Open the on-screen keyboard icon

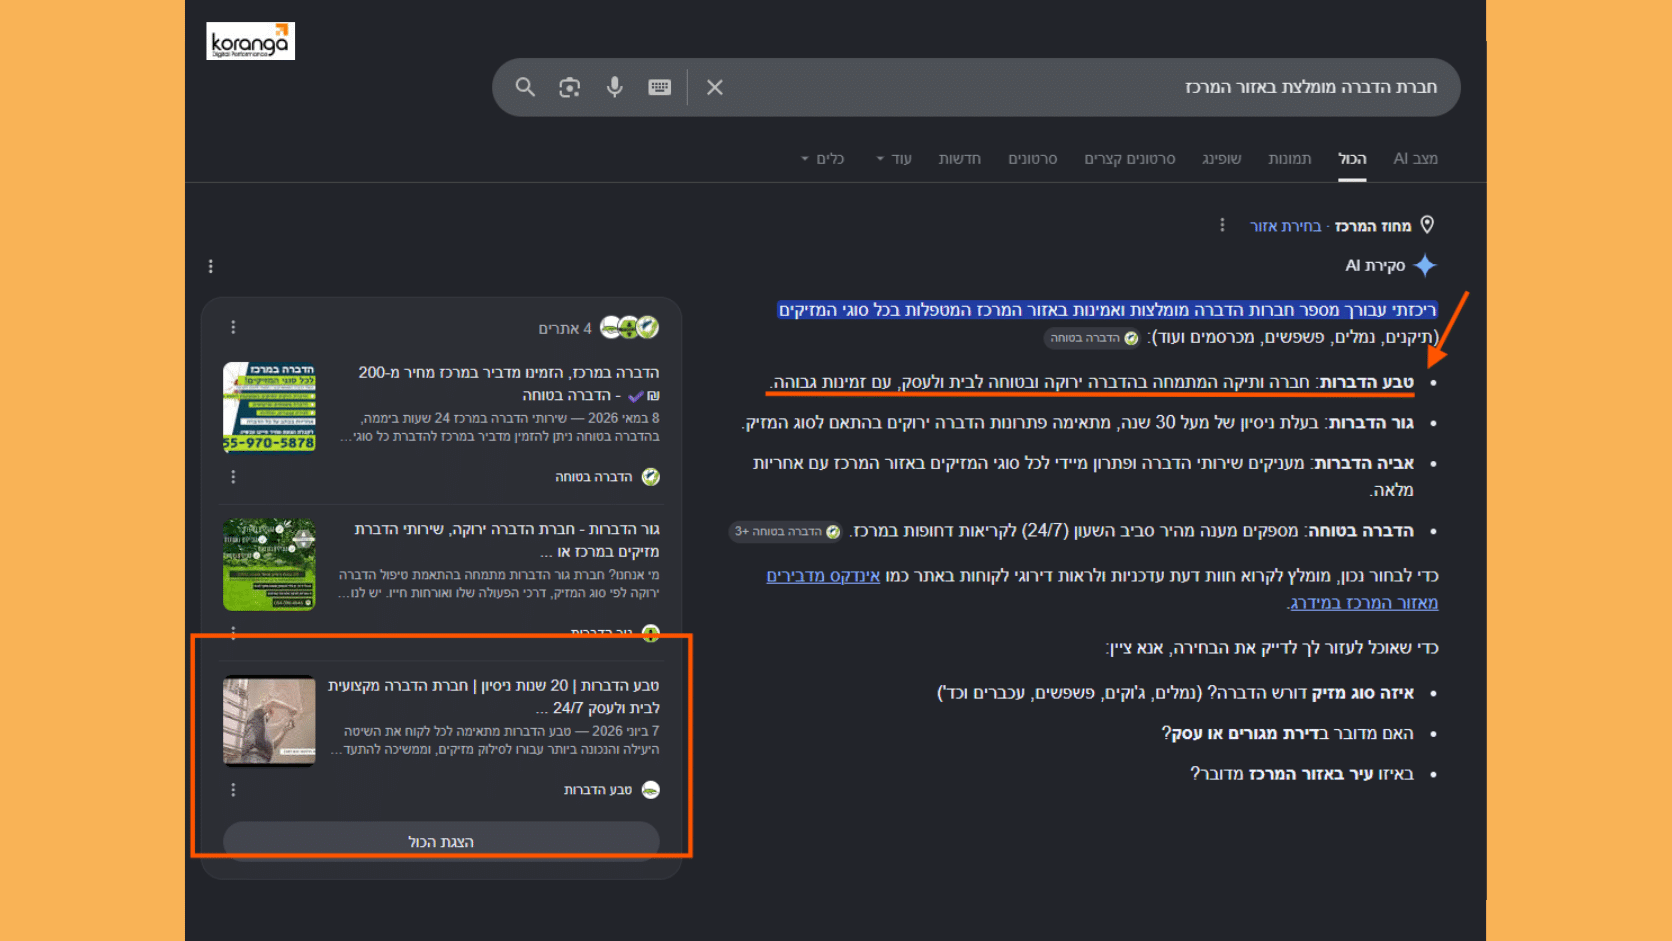[660, 87]
